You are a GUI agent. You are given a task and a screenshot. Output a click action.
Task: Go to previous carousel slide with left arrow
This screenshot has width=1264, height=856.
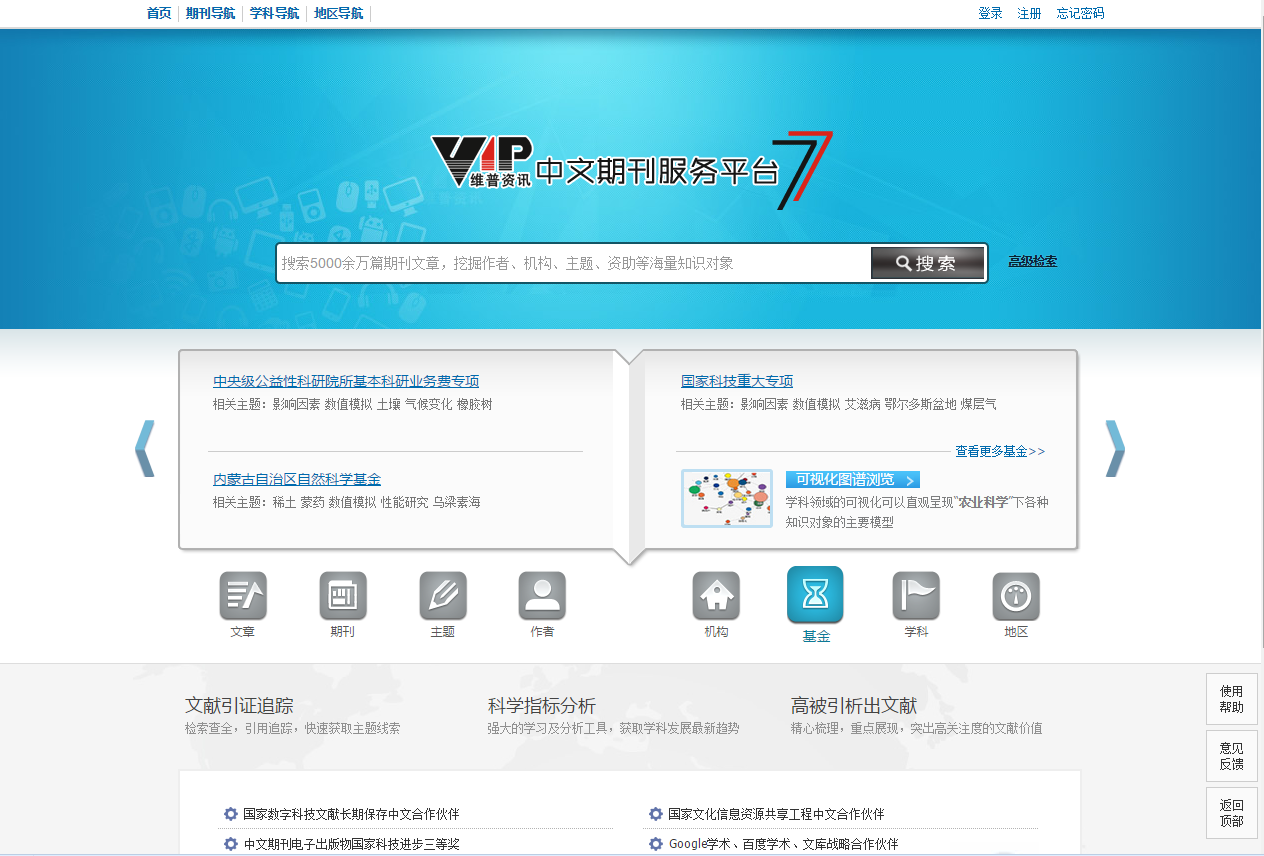click(x=145, y=448)
